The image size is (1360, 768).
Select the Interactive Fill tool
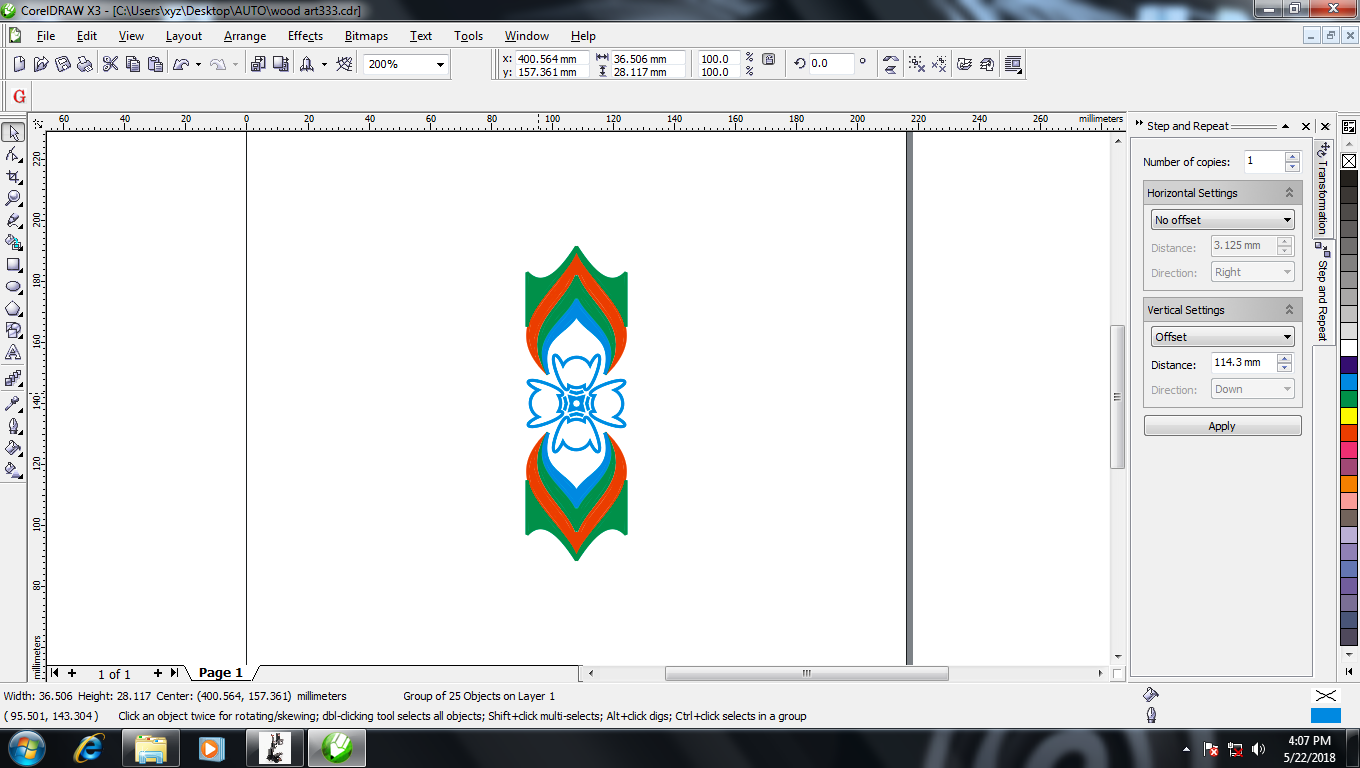[x=13, y=469]
